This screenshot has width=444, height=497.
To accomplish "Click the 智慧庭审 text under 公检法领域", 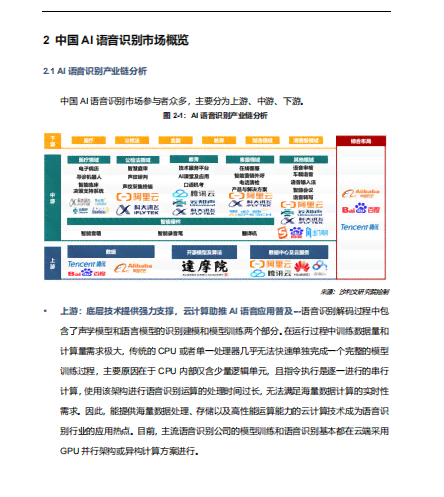I will (138, 169).
